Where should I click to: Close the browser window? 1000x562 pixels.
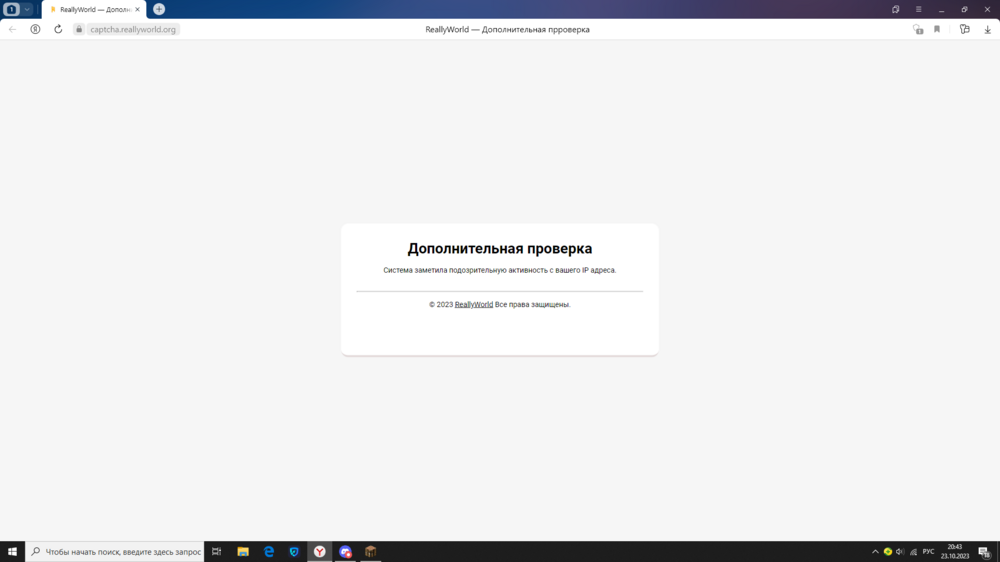tap(987, 10)
